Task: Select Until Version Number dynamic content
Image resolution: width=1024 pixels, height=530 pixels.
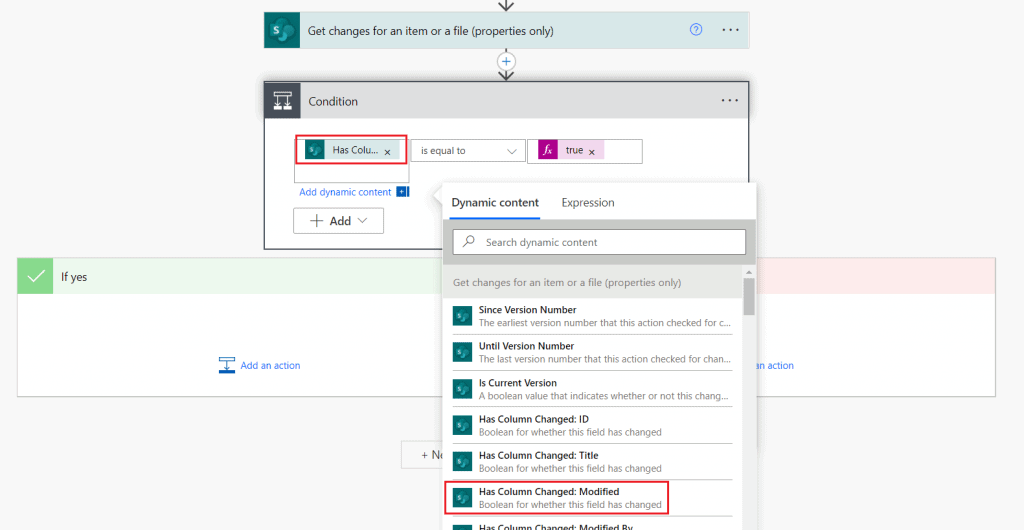Action: [592, 352]
